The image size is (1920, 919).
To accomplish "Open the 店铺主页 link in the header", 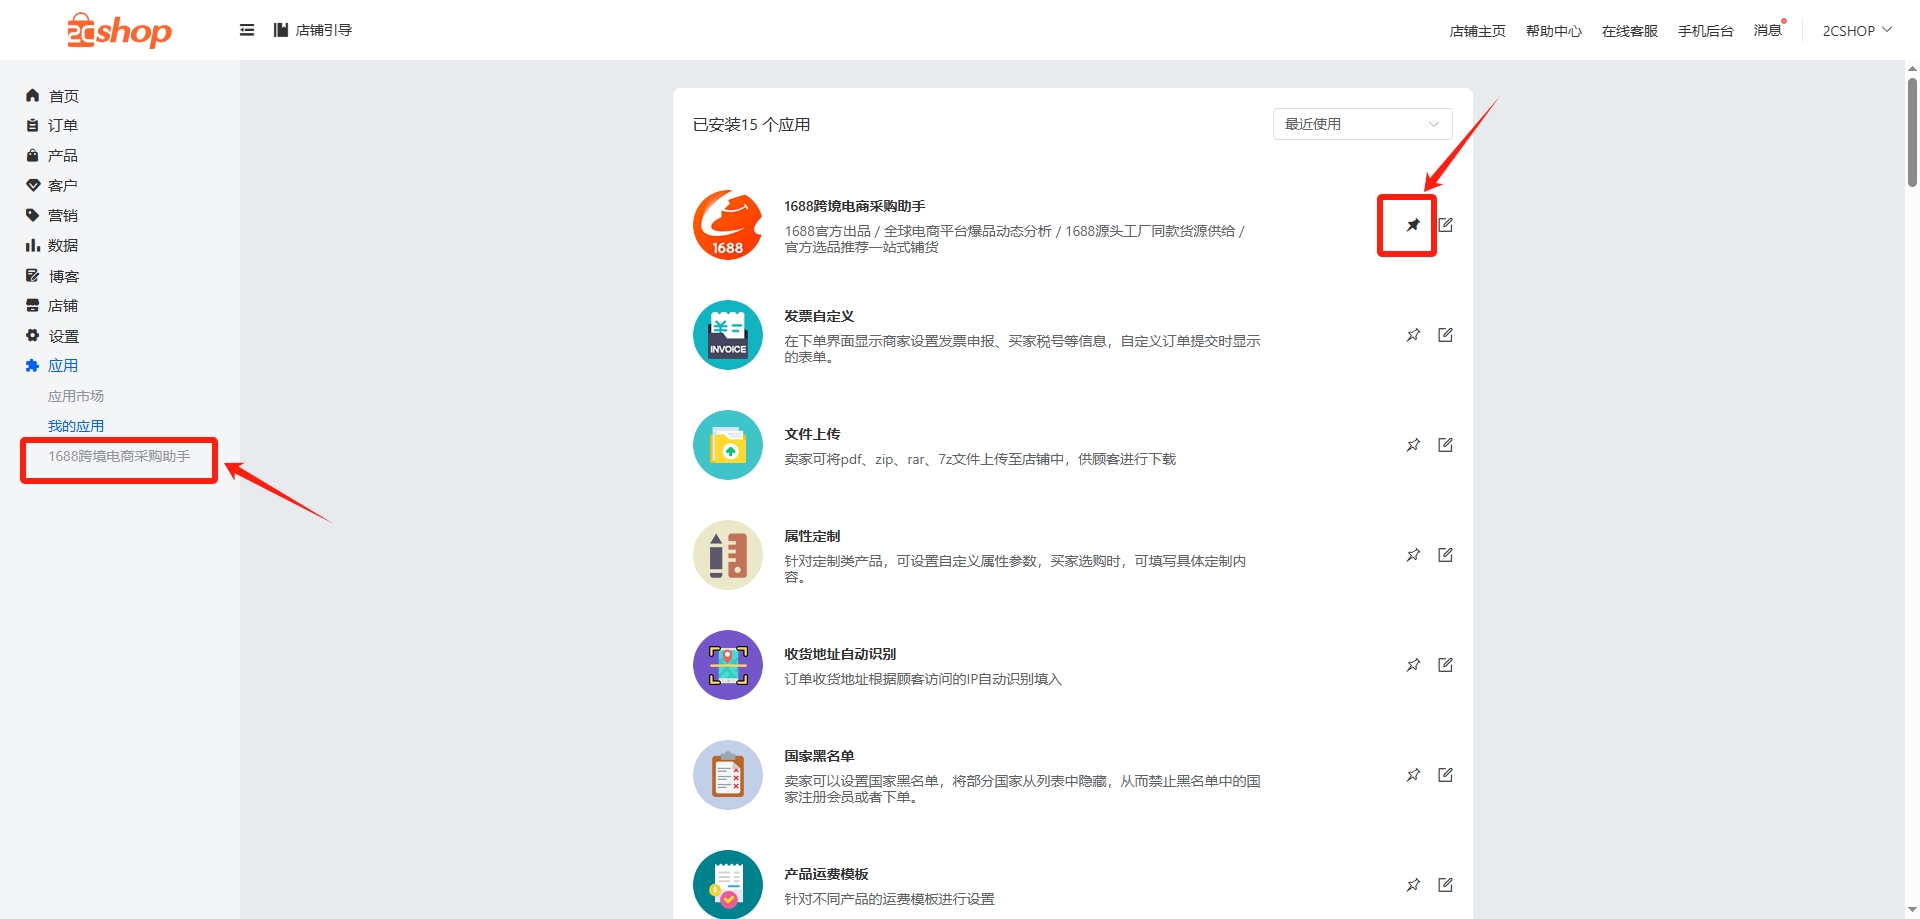I will (x=1477, y=31).
